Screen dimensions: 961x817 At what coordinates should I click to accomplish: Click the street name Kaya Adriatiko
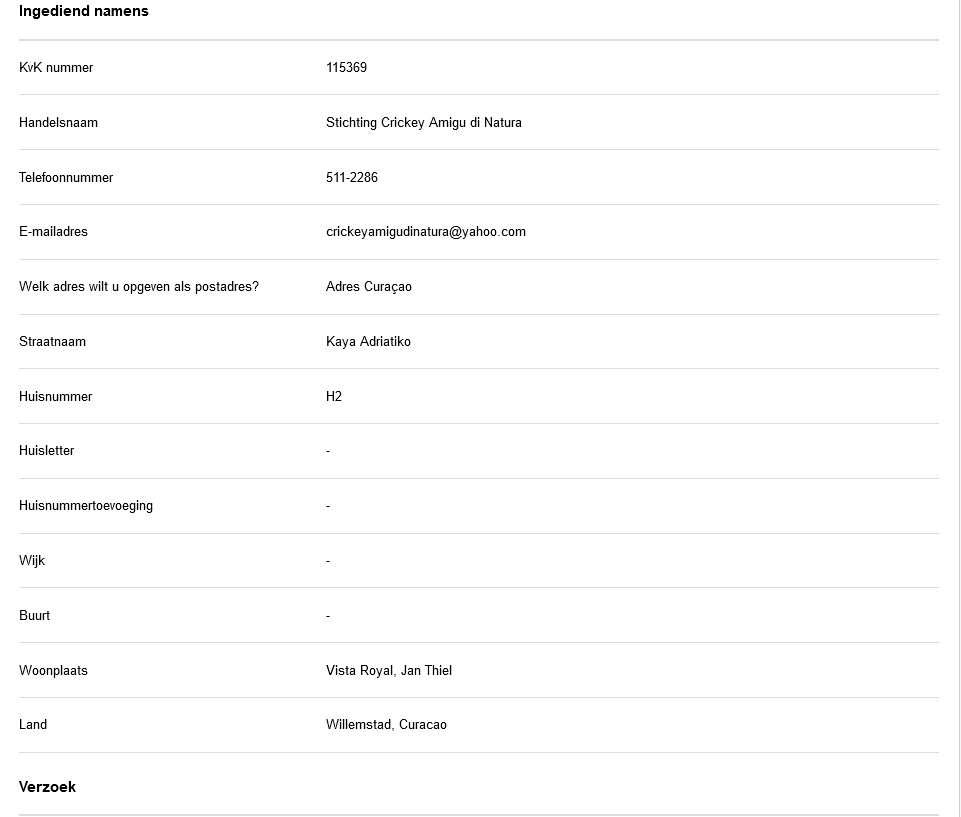pos(368,342)
